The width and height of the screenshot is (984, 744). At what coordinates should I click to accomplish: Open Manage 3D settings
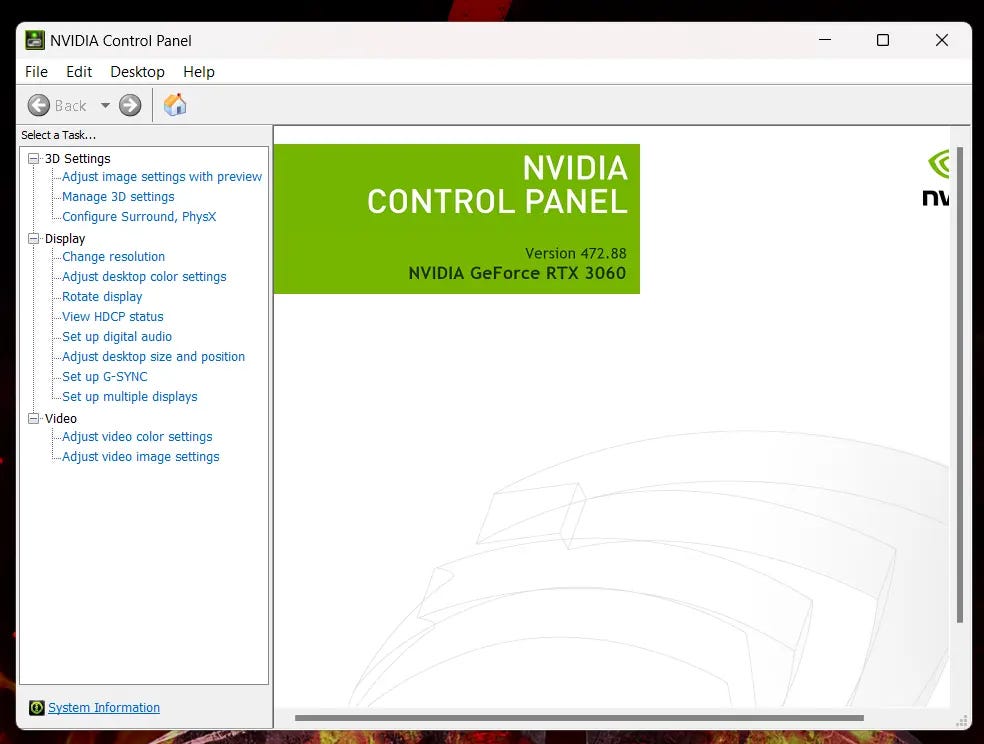point(118,197)
